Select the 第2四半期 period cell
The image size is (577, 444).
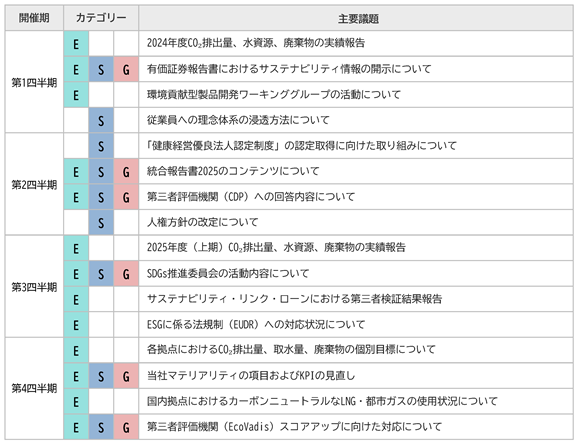tap(34, 184)
